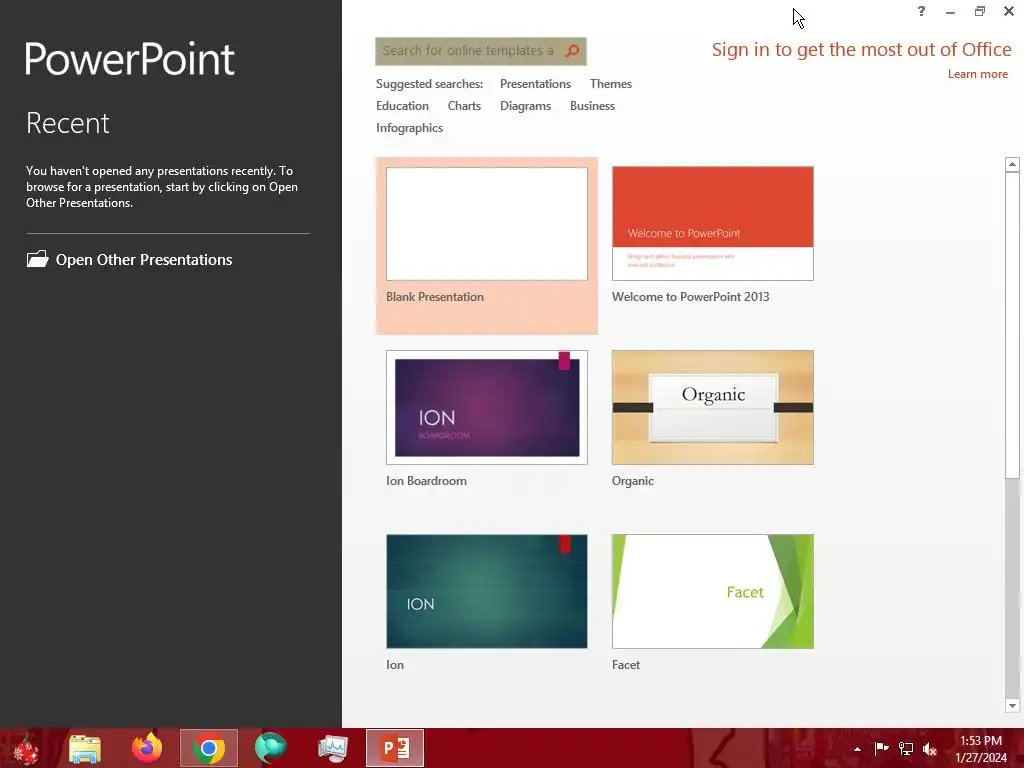This screenshot has width=1024, height=768.
Task: Click the template list scrollbar thumb
Action: pos(1012,325)
